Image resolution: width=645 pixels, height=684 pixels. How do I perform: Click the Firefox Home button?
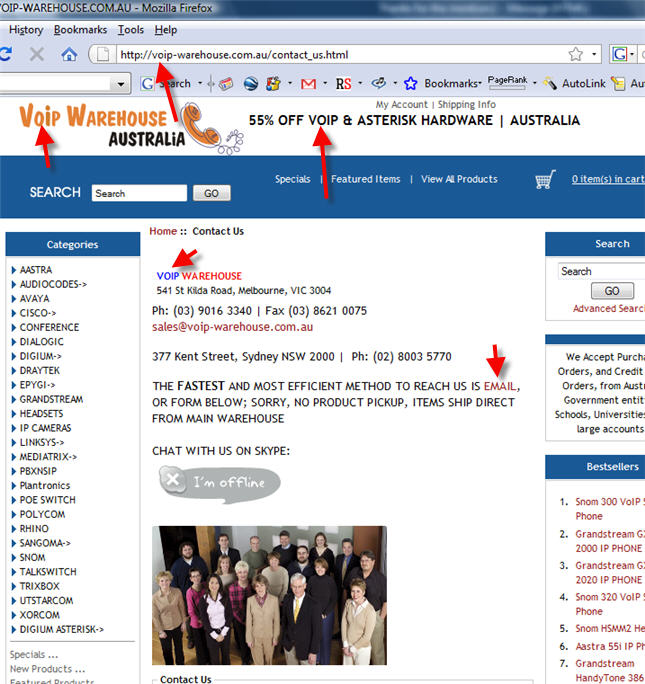click(69, 54)
